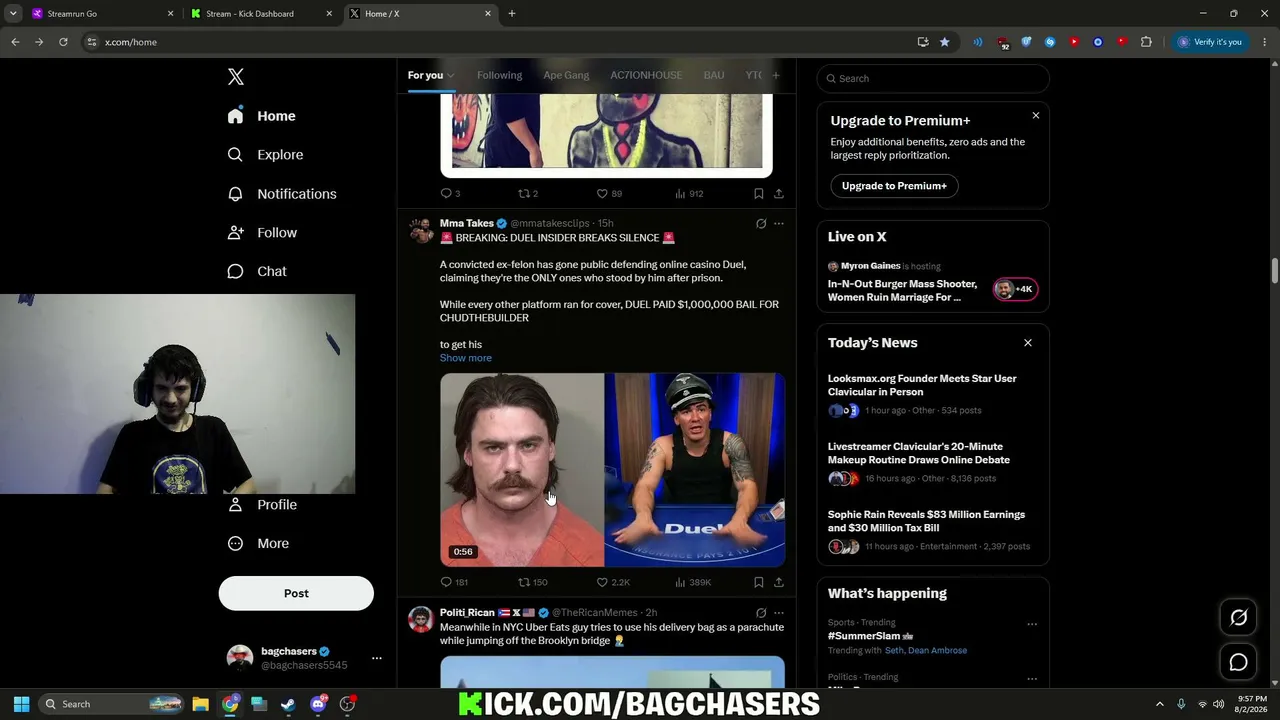
Task: Open the Chrome extensions puzzle icon
Action: (x=1146, y=42)
